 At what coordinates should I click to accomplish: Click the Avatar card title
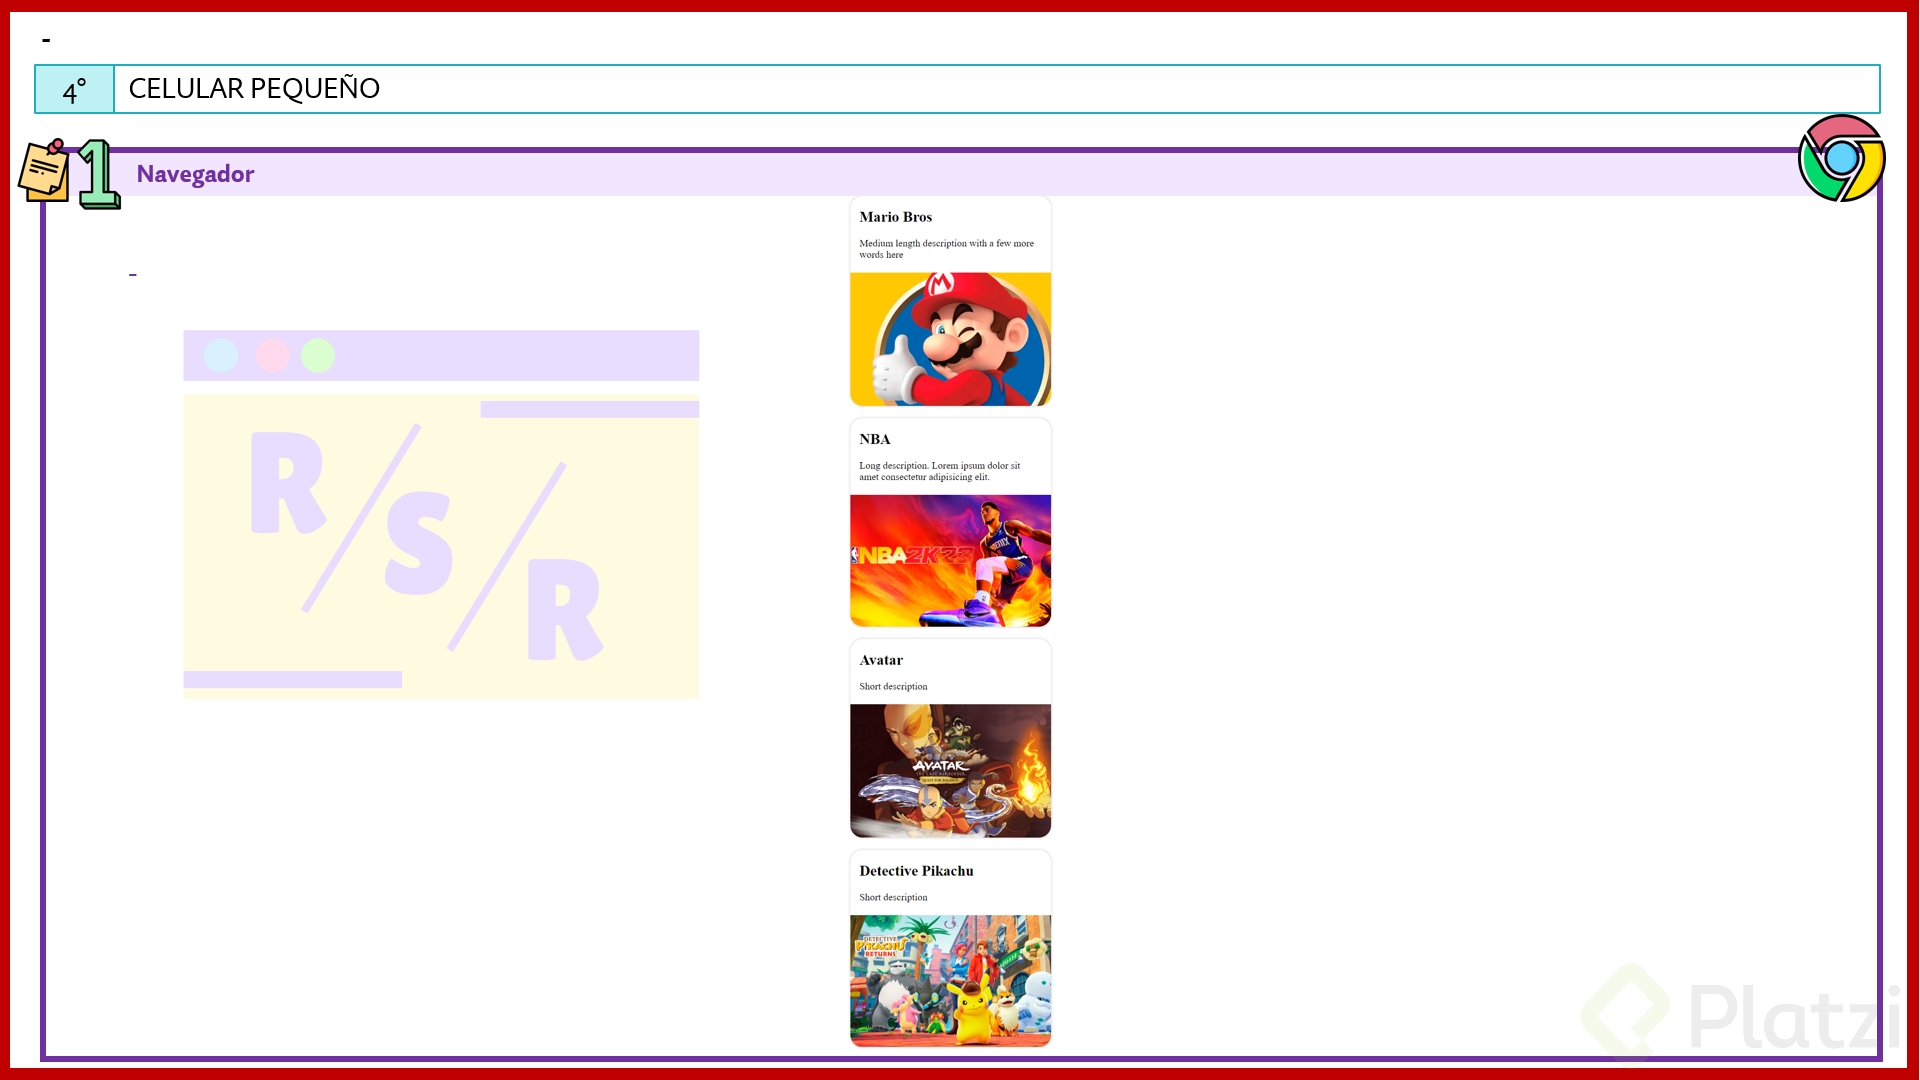coord(880,660)
